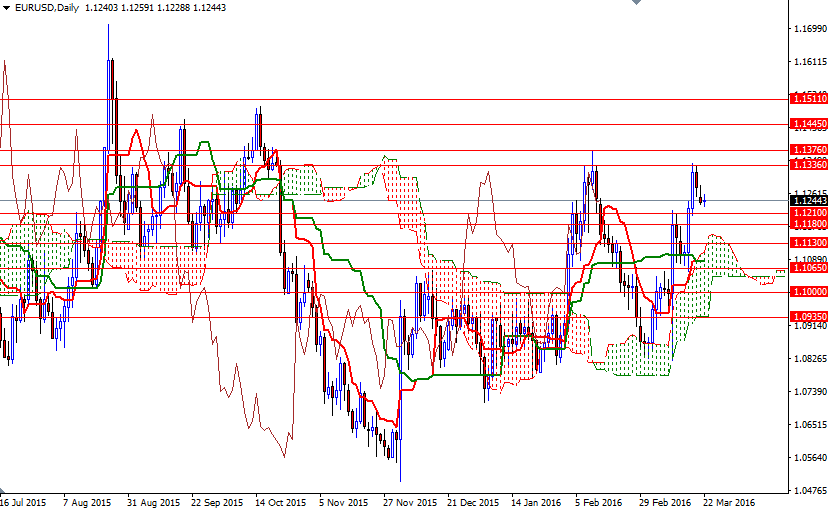
Task: Click the current price label 1.12443
Action: pos(808,201)
